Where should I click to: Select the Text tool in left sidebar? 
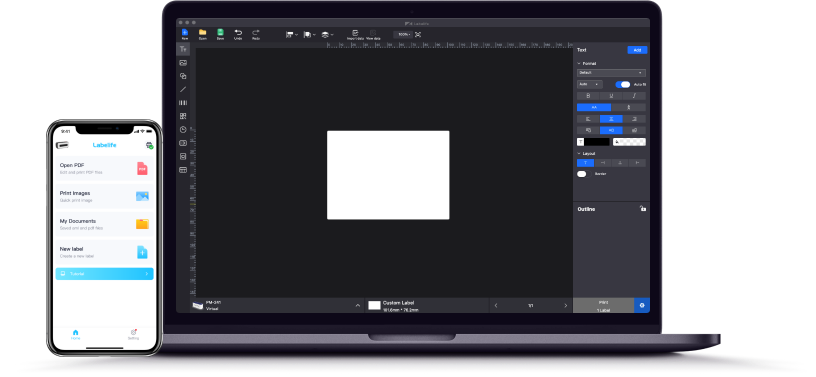pos(183,49)
